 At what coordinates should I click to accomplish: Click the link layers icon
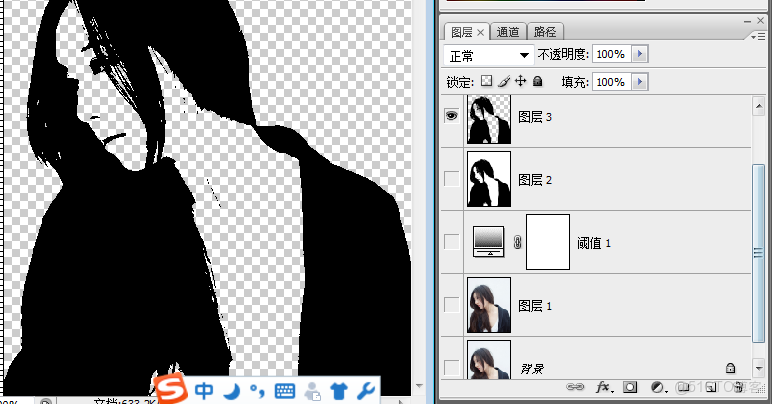pyautogui.click(x=575, y=387)
